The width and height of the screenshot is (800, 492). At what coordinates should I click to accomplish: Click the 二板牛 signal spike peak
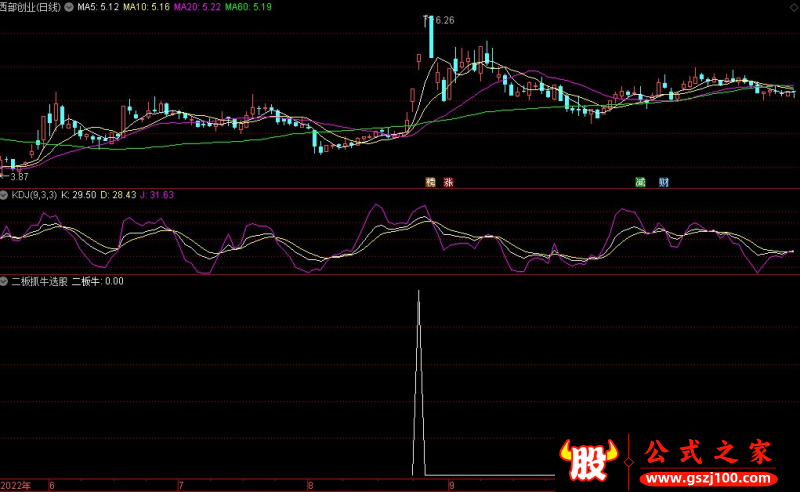(x=418, y=293)
